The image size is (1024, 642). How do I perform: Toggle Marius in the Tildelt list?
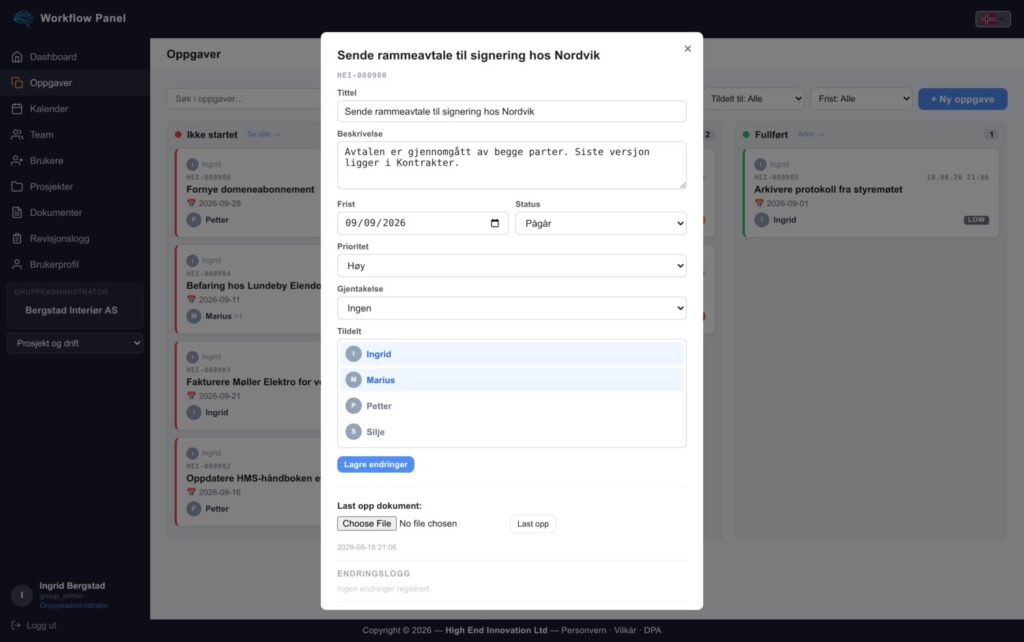pyautogui.click(x=511, y=379)
